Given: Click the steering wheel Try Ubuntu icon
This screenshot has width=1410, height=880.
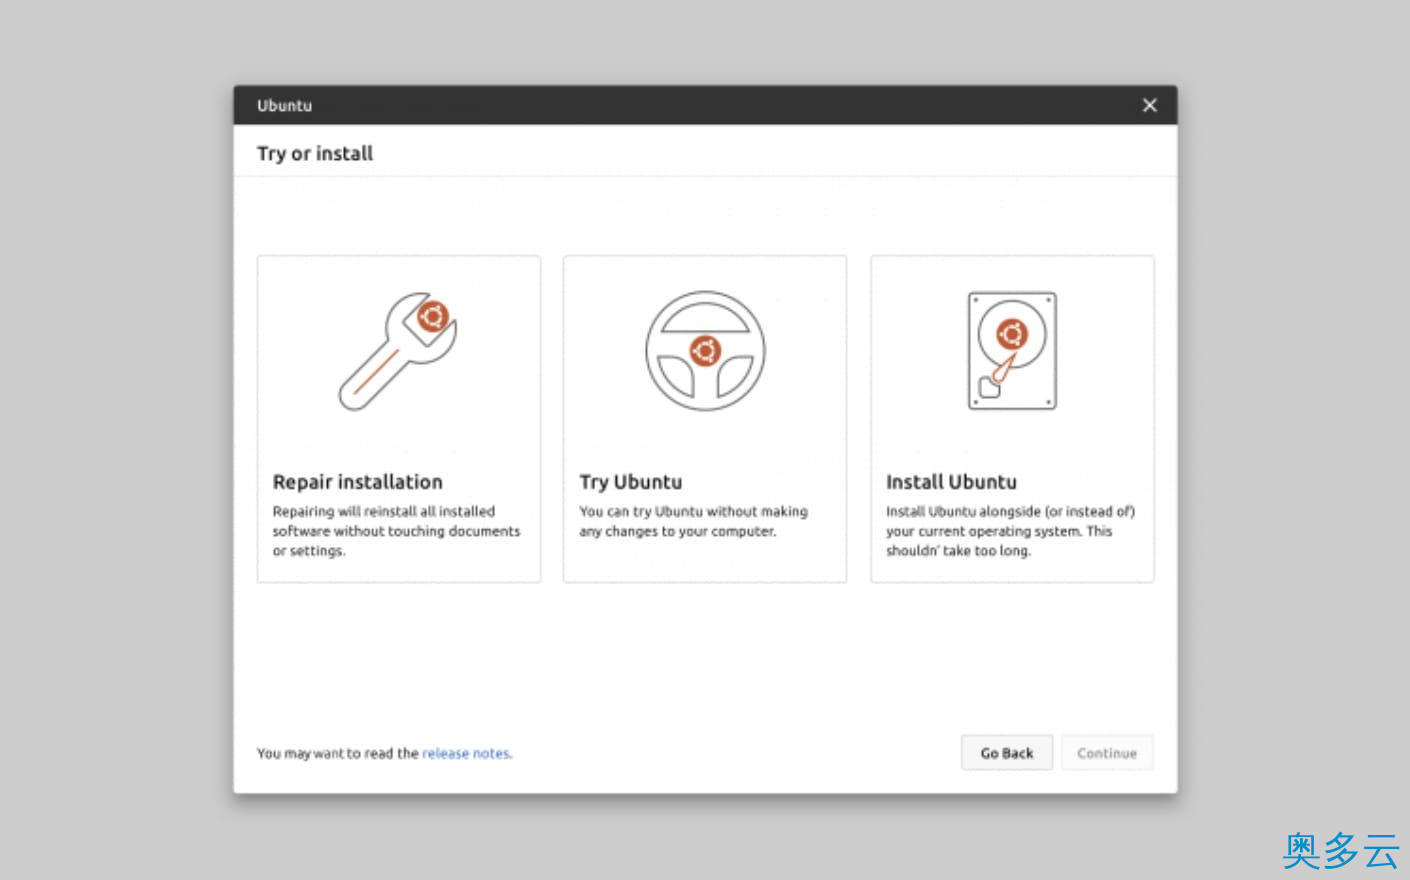Looking at the screenshot, I should 705,351.
